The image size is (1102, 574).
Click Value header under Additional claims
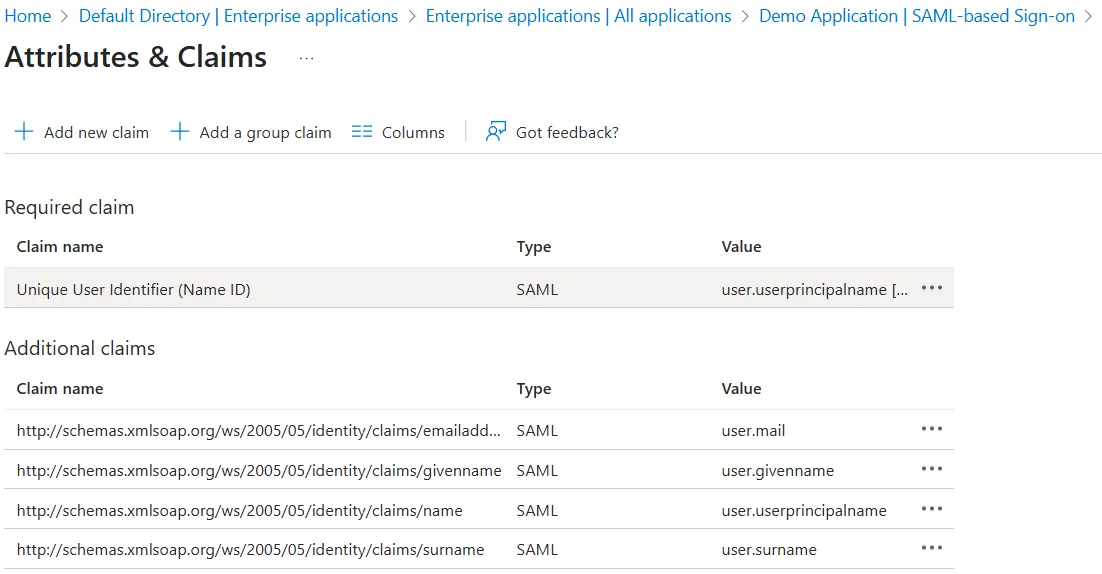tap(741, 389)
